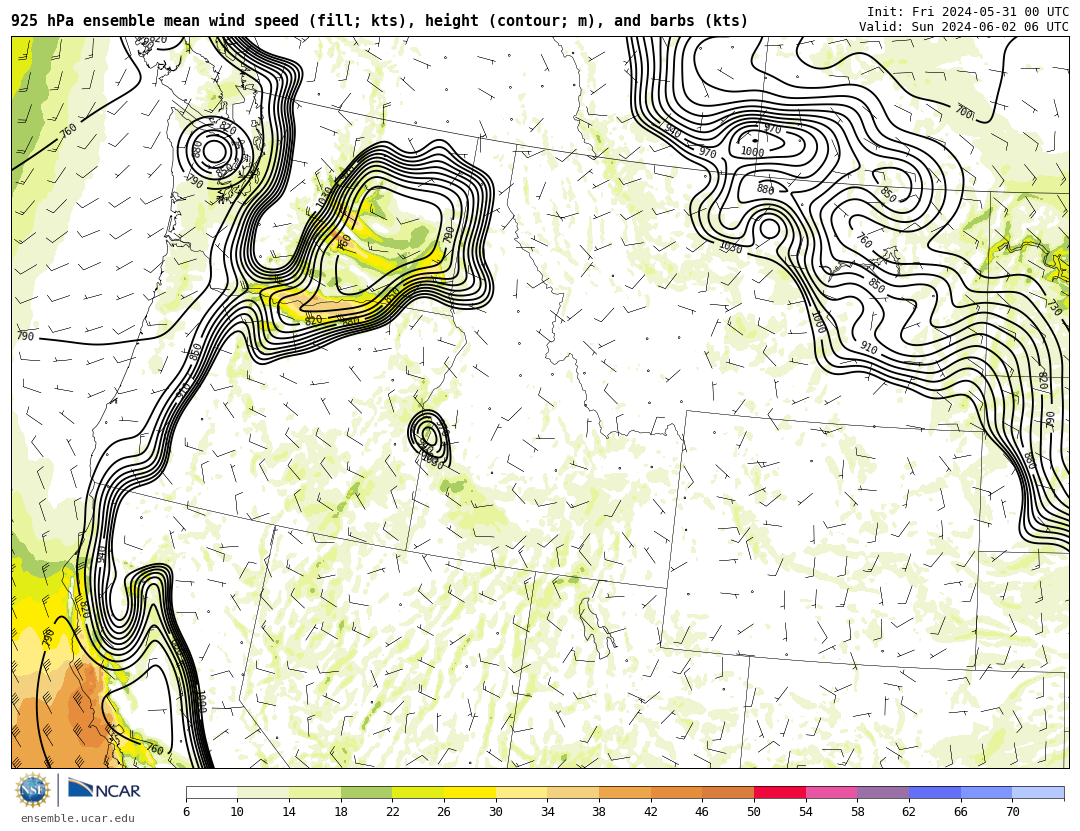Viewport: 1080px width, 831px height.
Task: Pick the lightest blue above-70 kts swatch
Action: (1038, 792)
